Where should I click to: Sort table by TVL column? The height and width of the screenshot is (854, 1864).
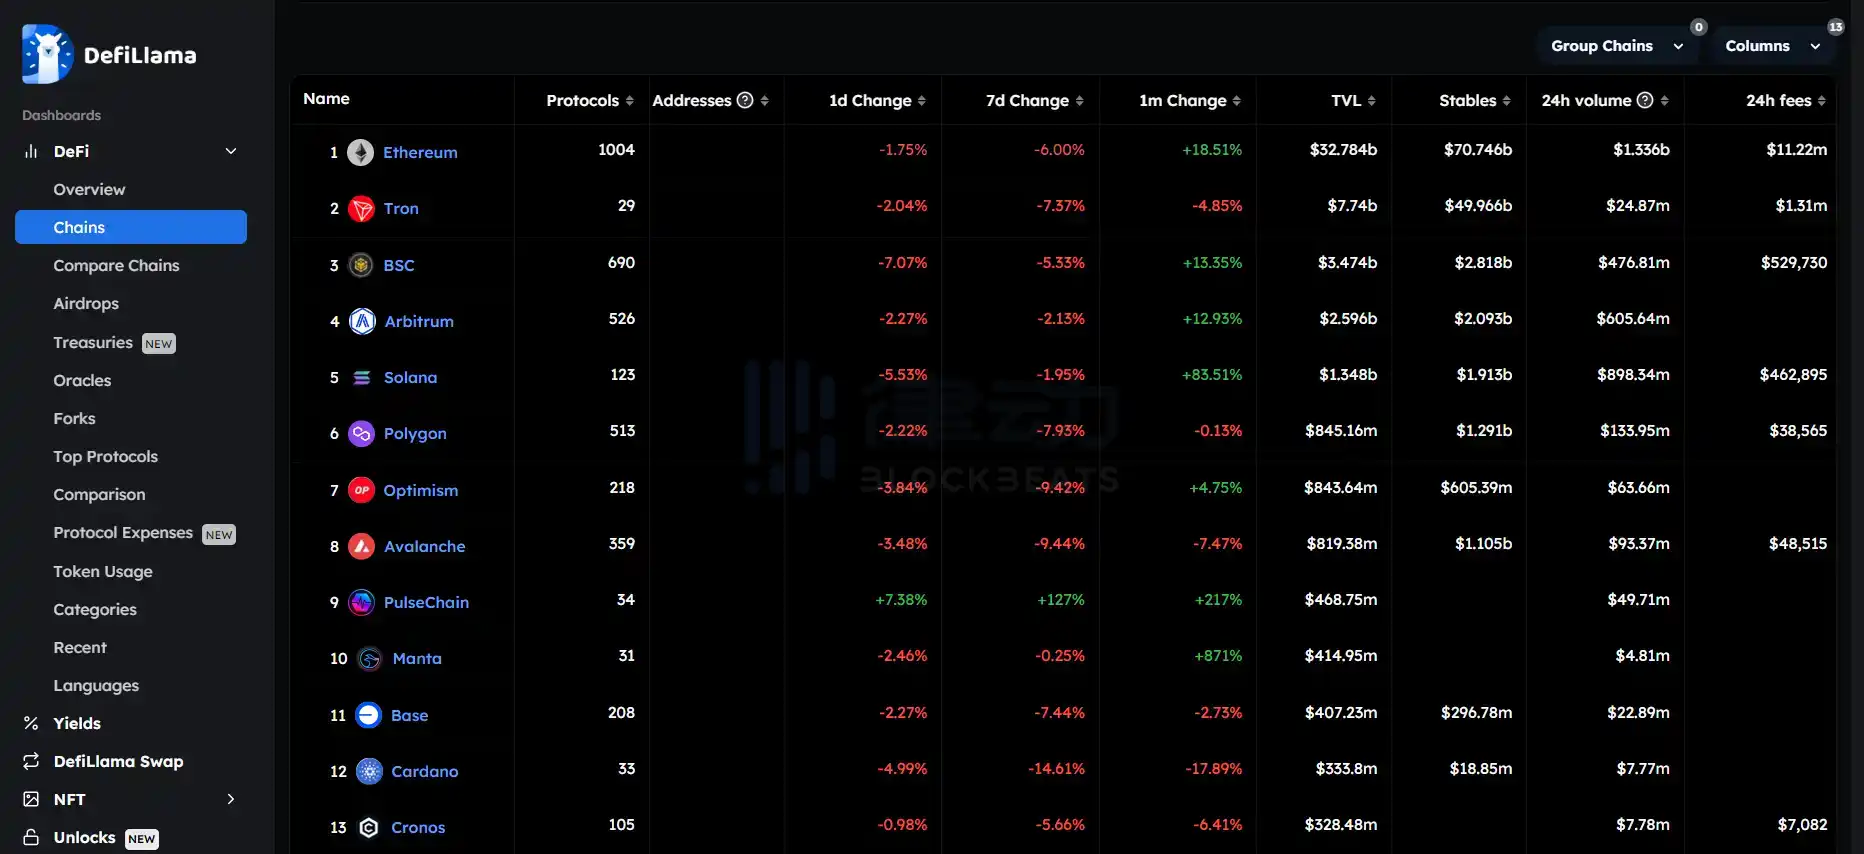pyautogui.click(x=1353, y=100)
